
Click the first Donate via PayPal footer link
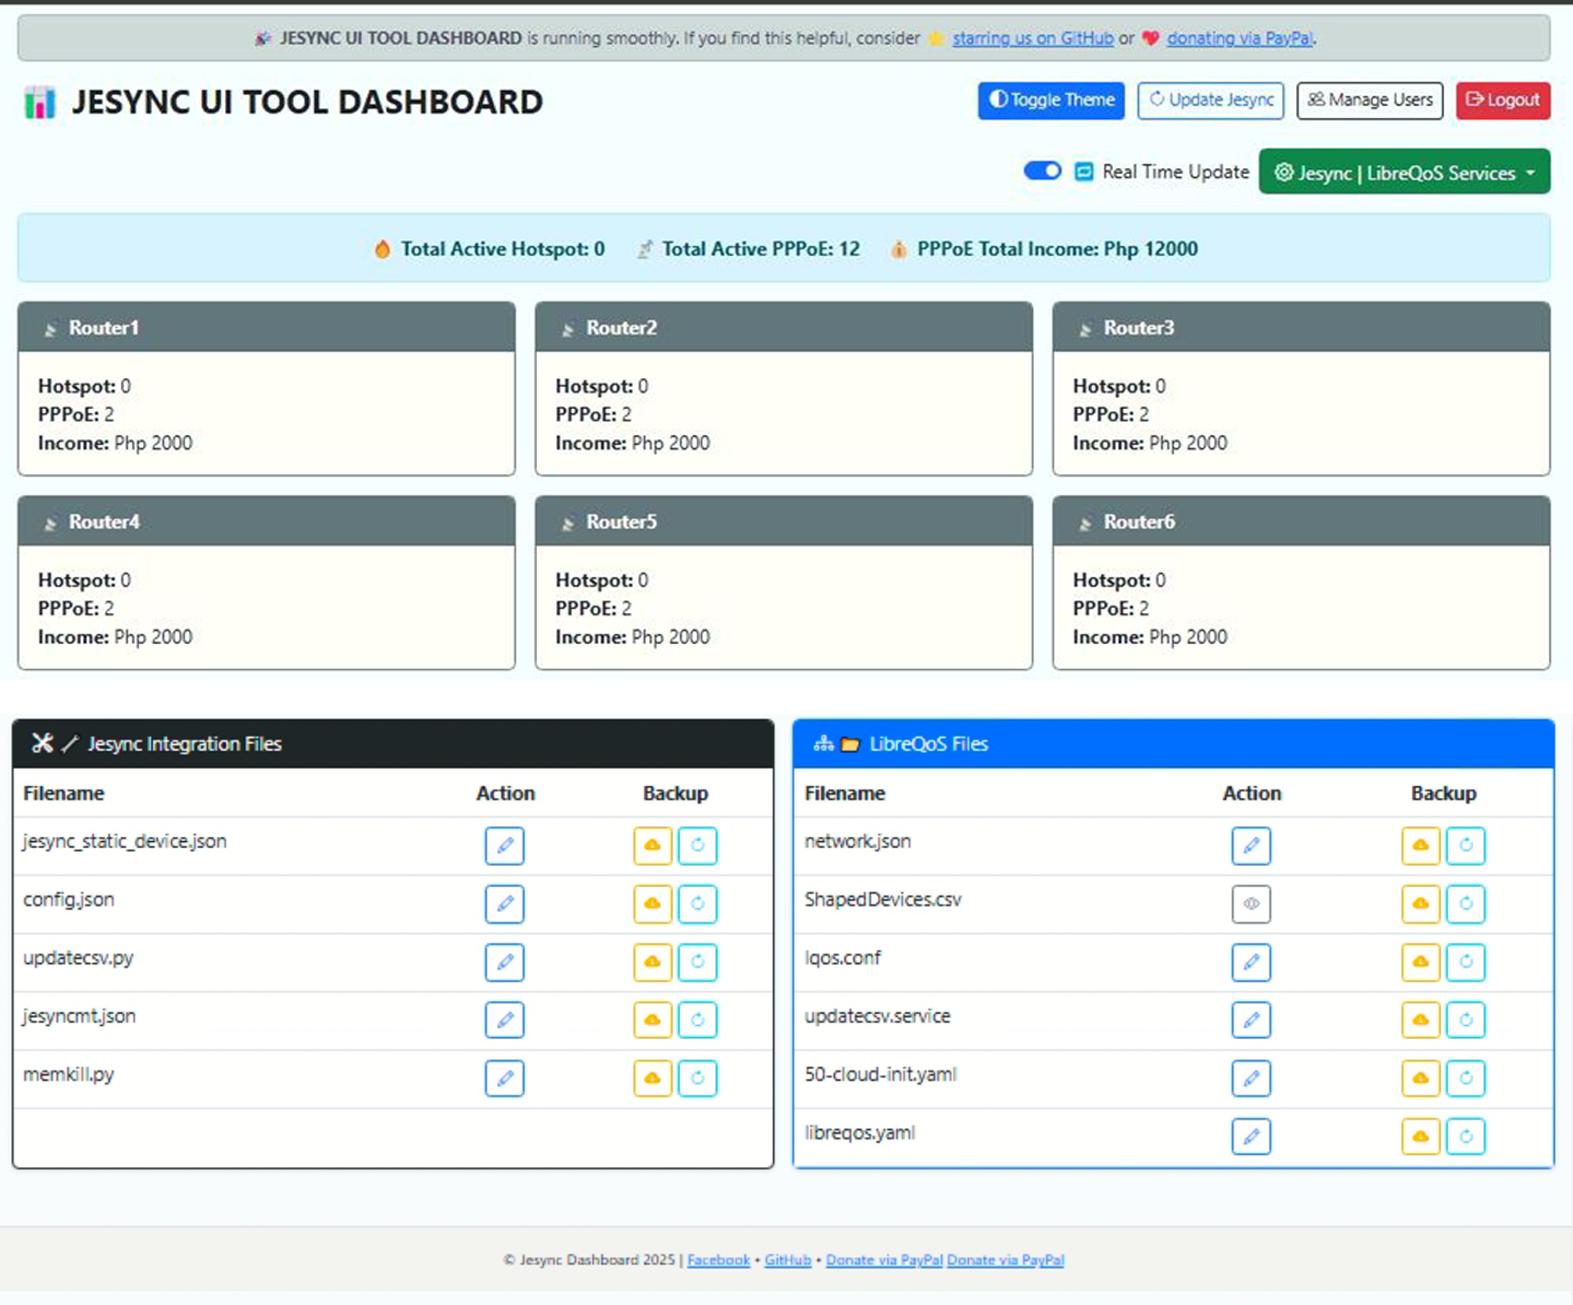point(884,1260)
